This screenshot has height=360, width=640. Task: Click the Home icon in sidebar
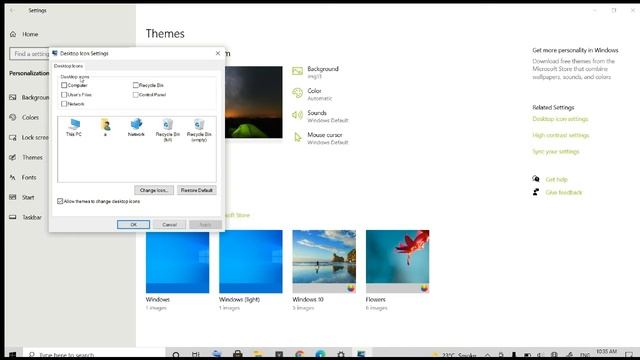click(x=13, y=34)
